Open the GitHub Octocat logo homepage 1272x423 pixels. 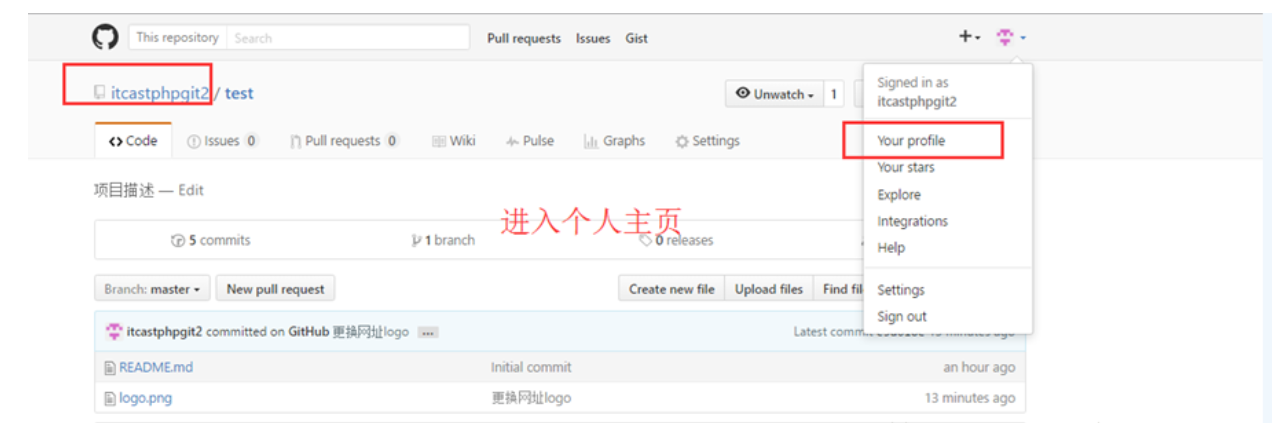(x=105, y=38)
